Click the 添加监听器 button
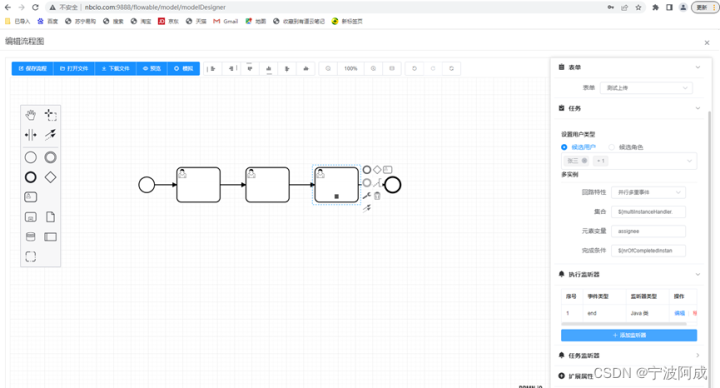 click(629, 335)
